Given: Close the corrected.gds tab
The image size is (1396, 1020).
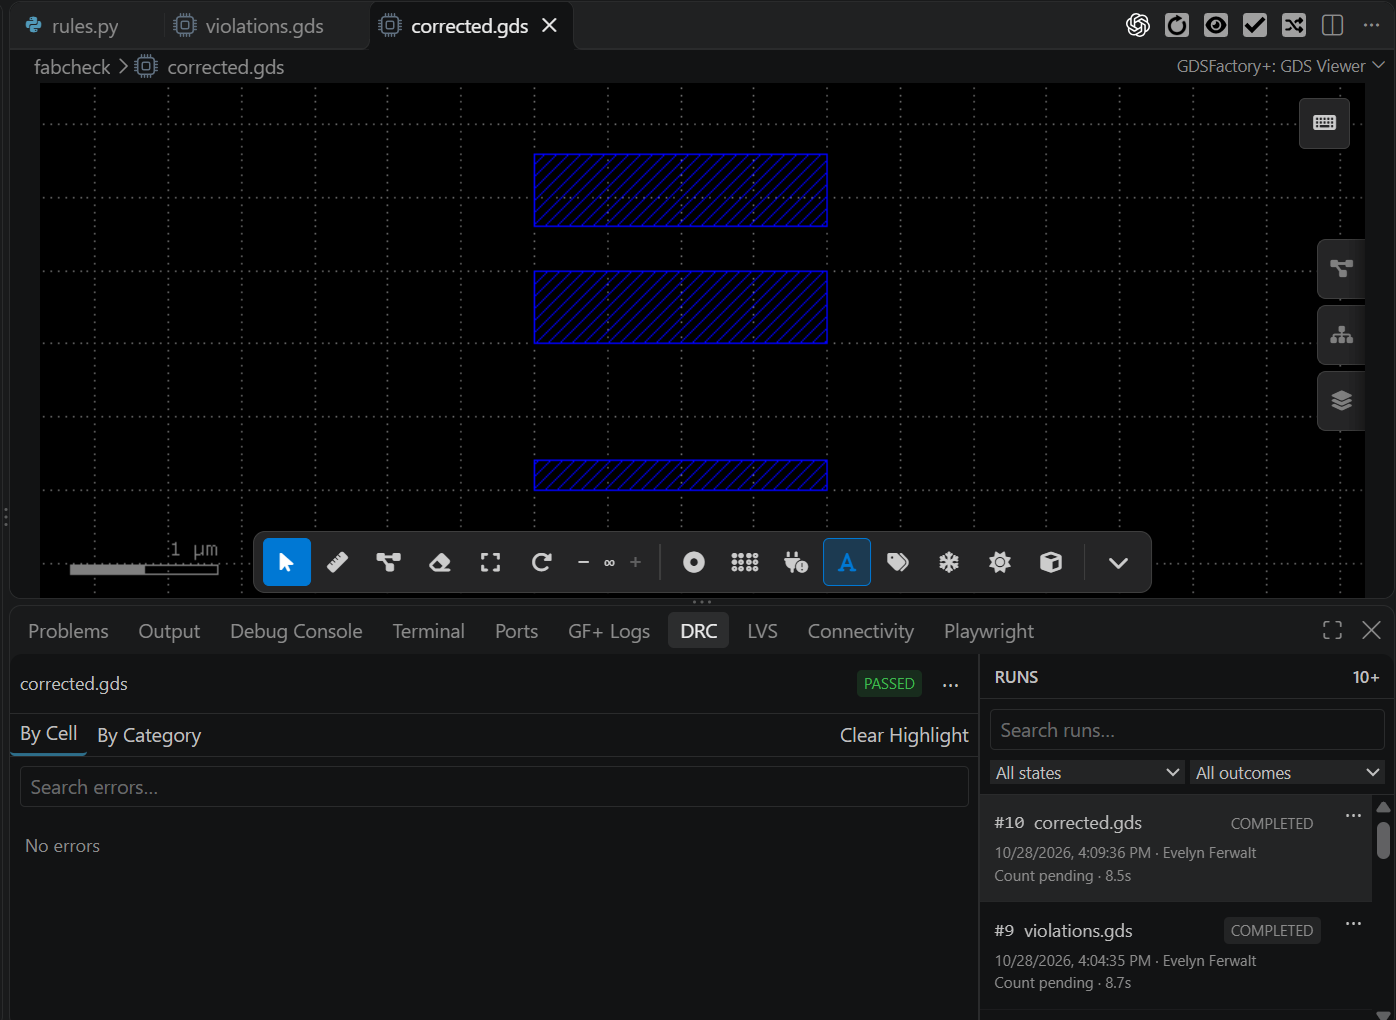Looking at the screenshot, I should point(550,25).
